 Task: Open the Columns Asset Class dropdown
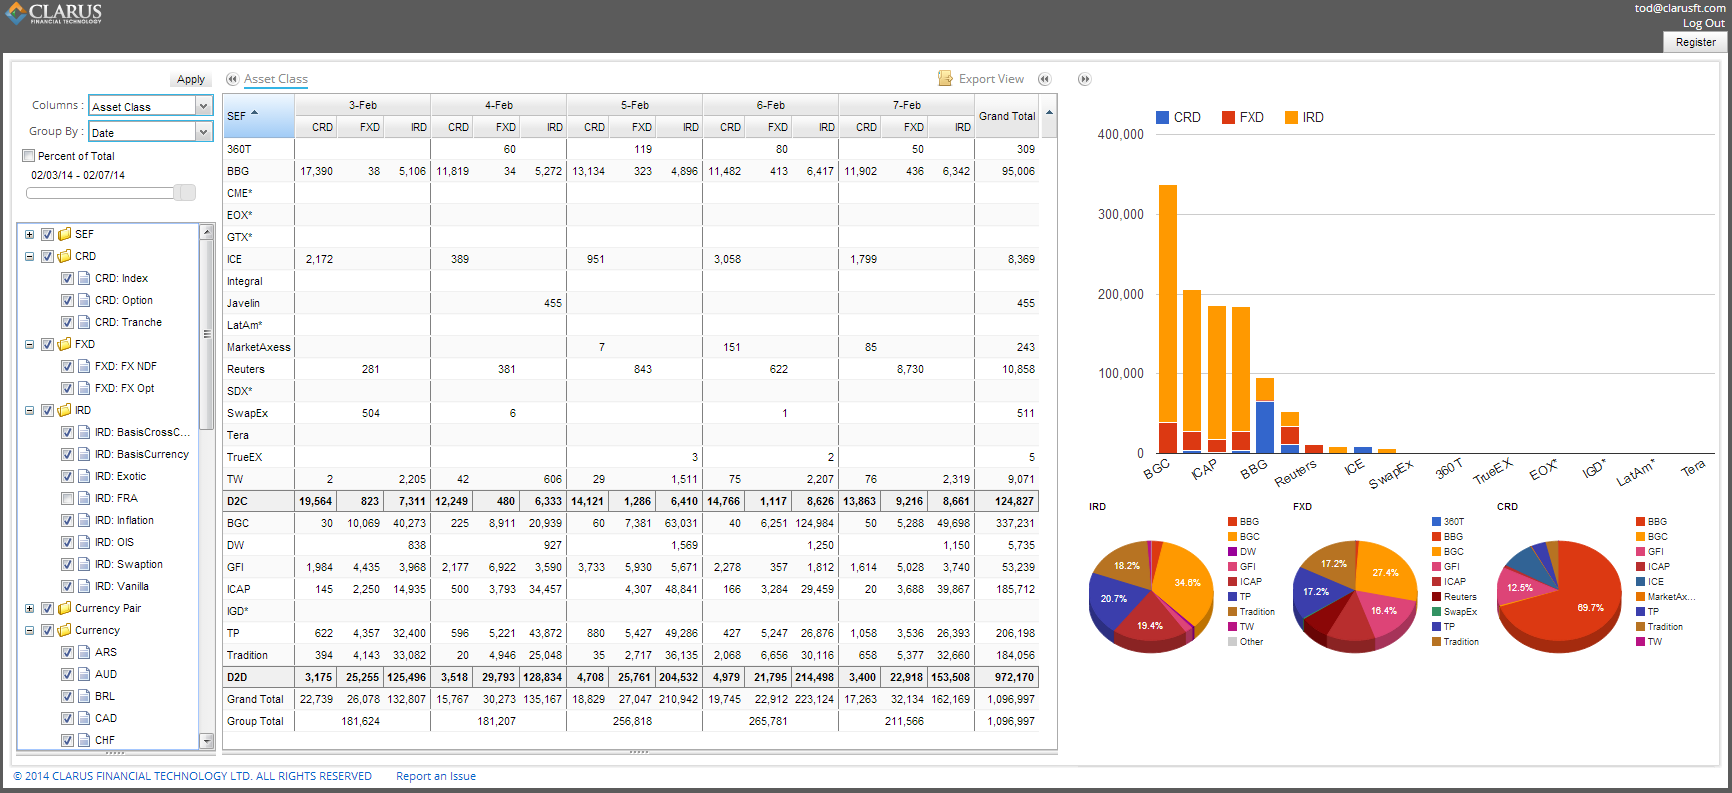(204, 105)
